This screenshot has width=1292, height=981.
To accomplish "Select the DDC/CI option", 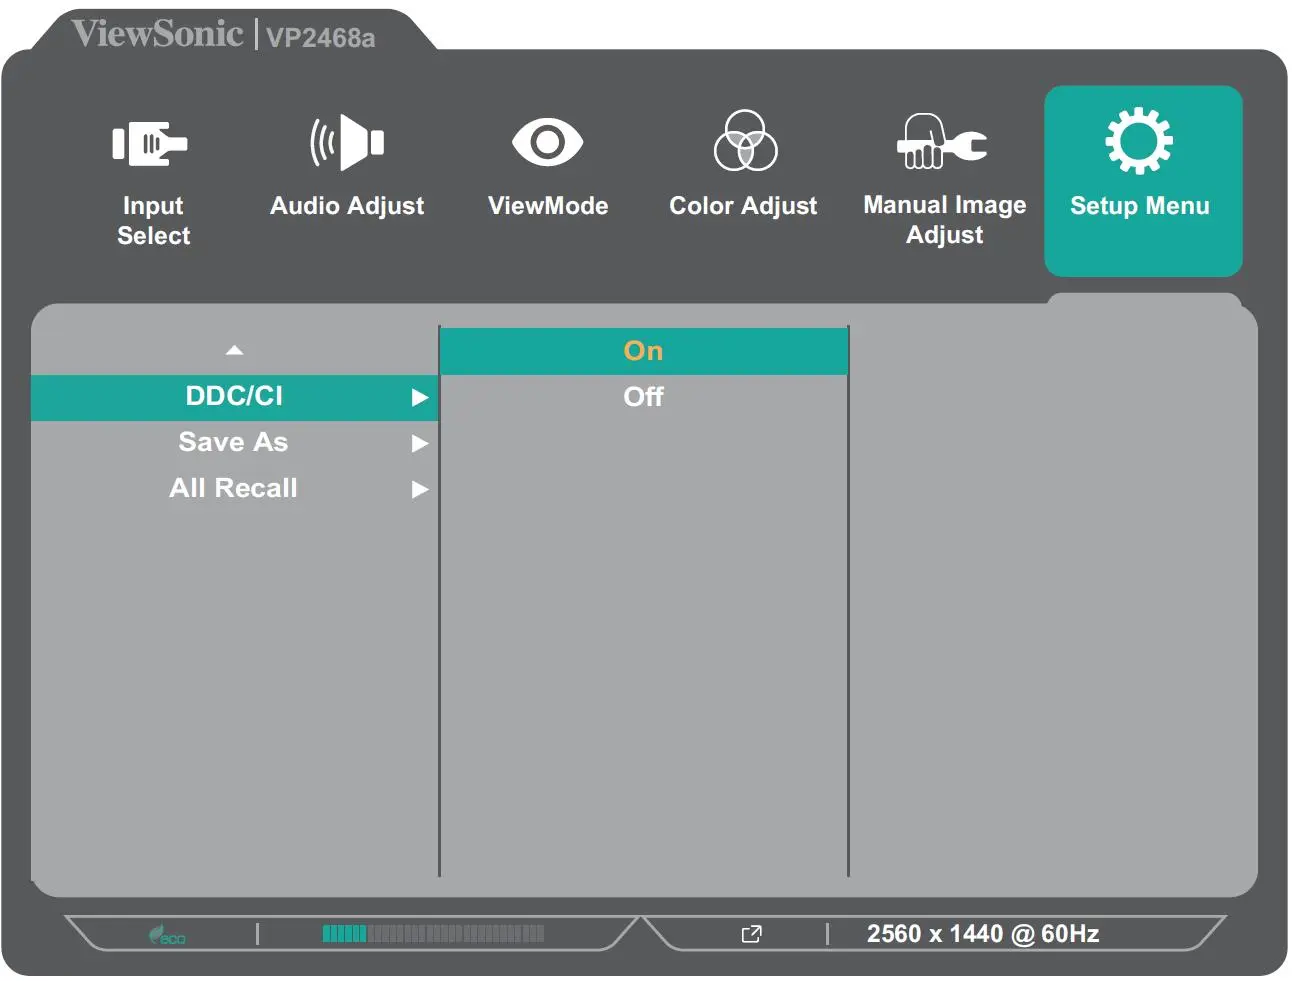I will point(234,398).
